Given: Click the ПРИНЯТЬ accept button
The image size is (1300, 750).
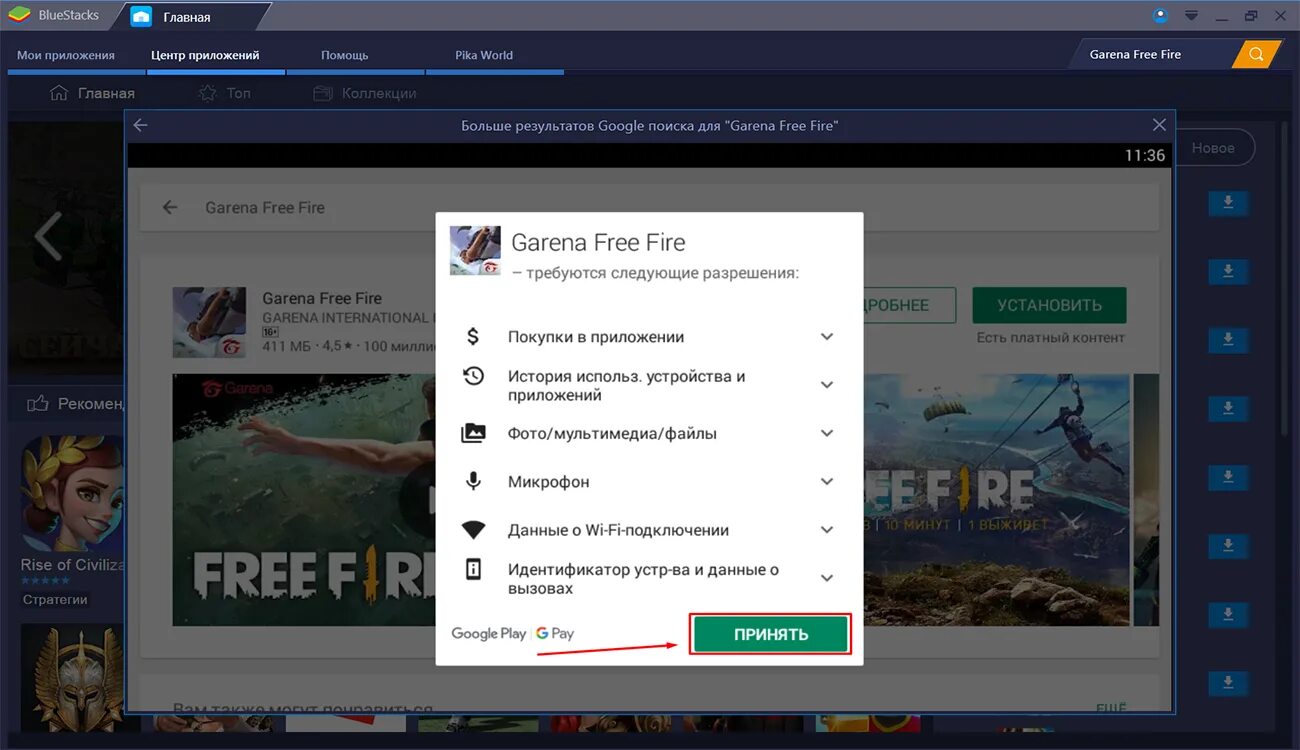Looking at the screenshot, I should click(x=771, y=634).
